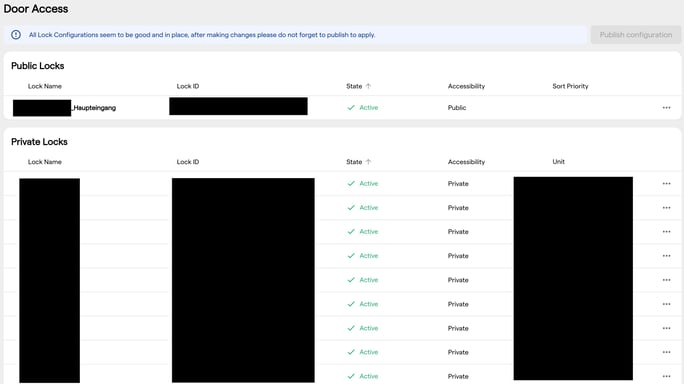Click the Active checkmark in Haupteingang row
Screen dimensions: 684x384
(x=351, y=107)
